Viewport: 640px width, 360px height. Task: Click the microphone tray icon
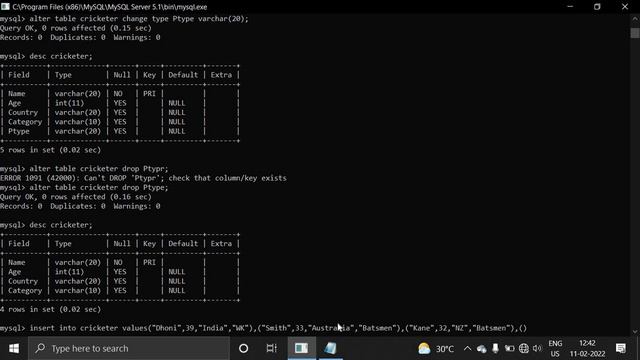[495, 348]
